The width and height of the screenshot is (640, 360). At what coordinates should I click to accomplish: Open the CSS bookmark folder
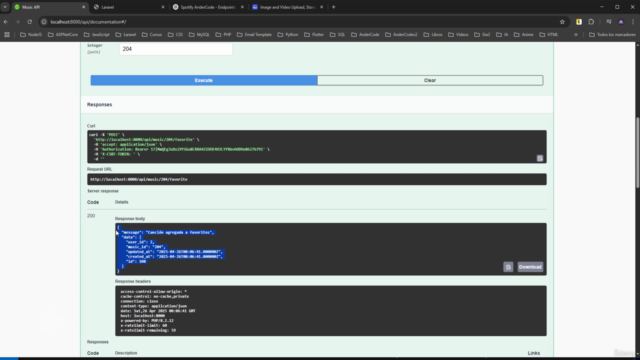pyautogui.click(x=176, y=35)
